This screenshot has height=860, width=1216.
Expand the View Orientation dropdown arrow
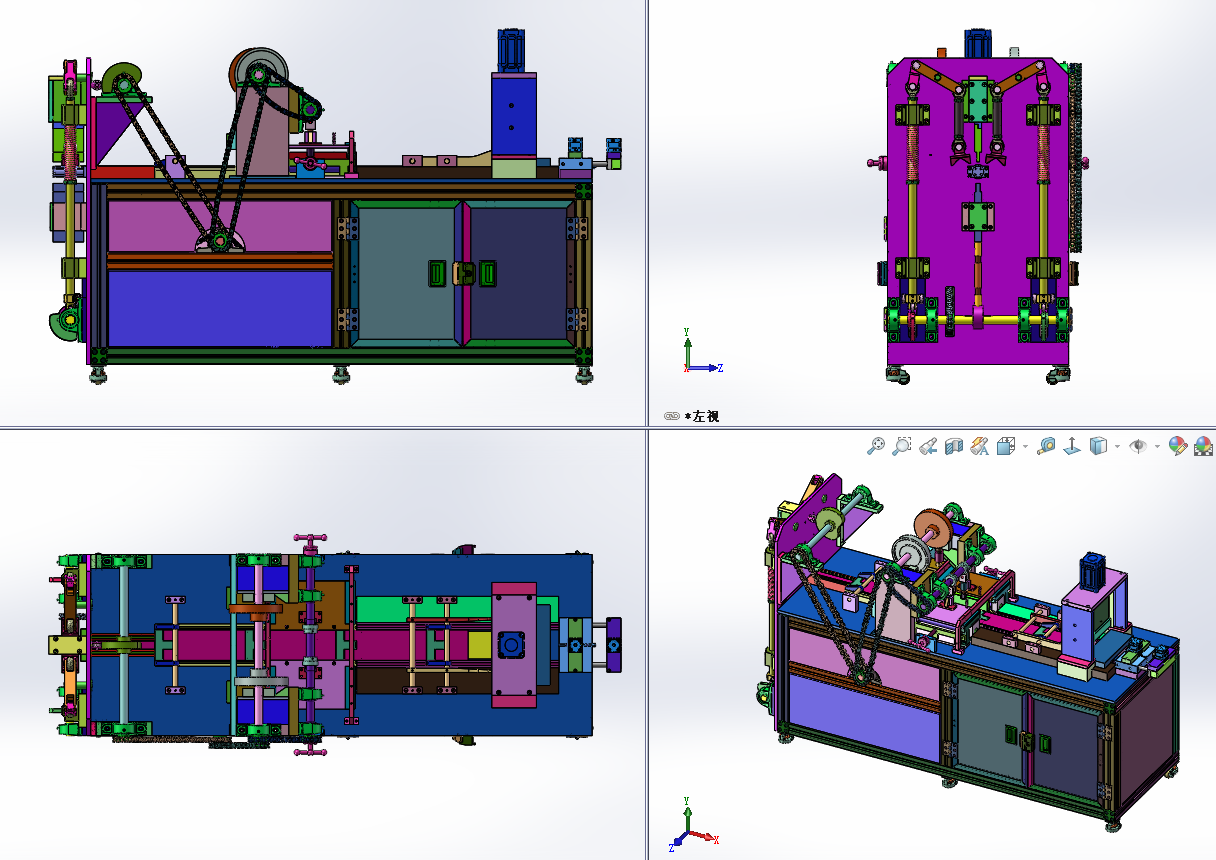[1025, 447]
